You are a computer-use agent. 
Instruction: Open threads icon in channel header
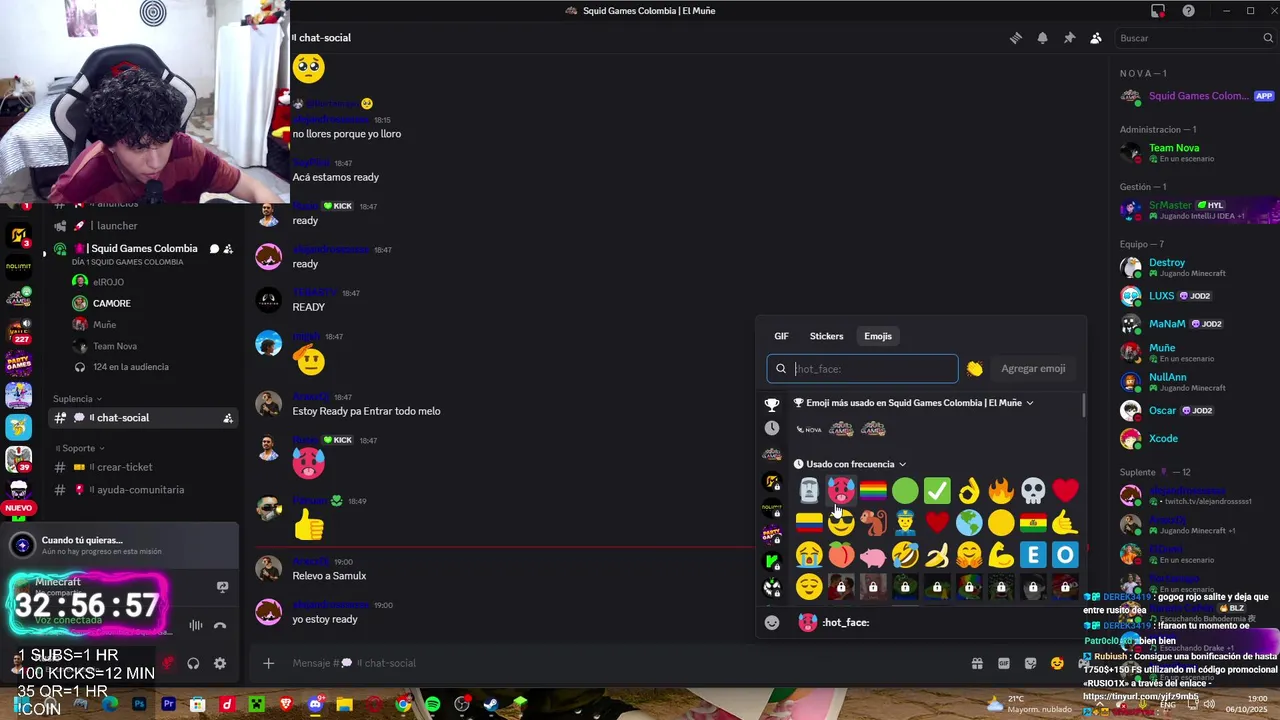[1015, 38]
